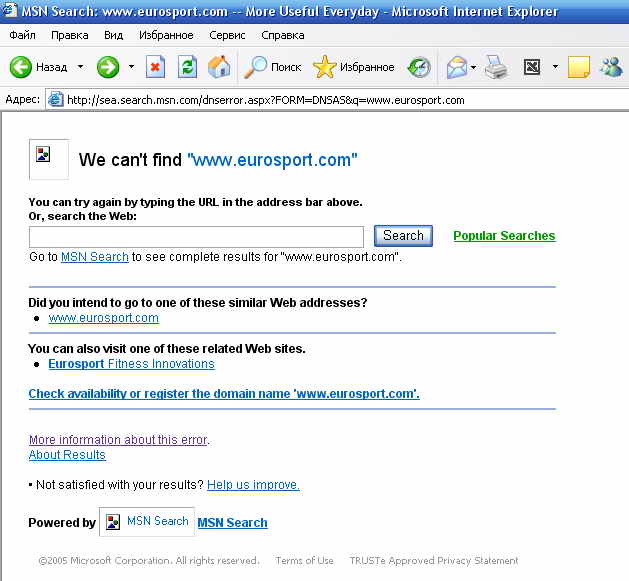Click the Search button
This screenshot has width=629, height=581.
click(403, 236)
